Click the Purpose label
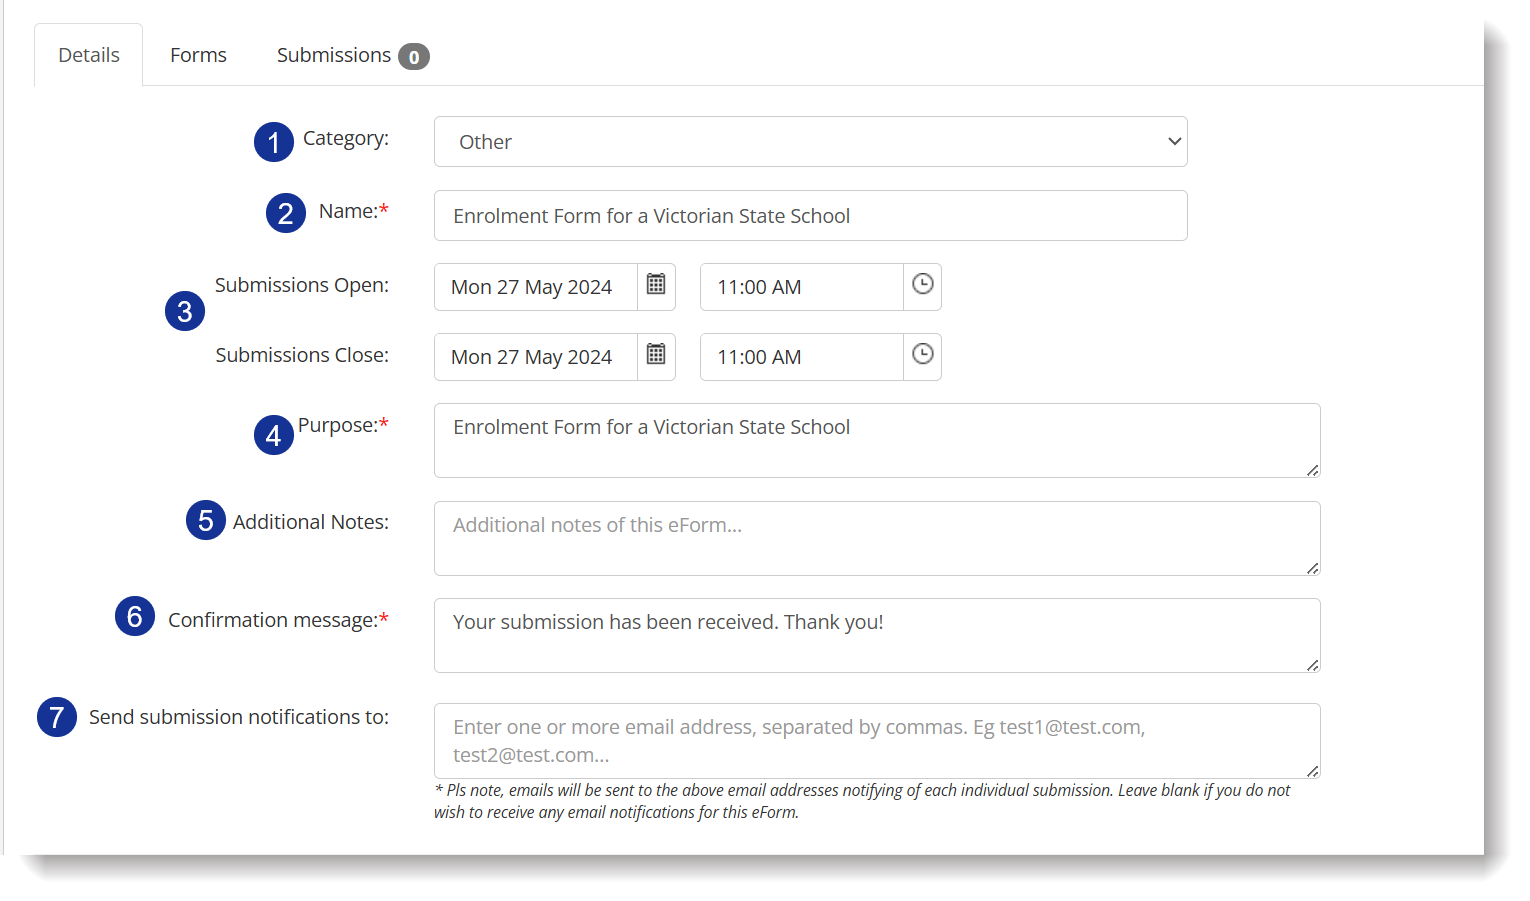1530x901 pixels. [343, 425]
